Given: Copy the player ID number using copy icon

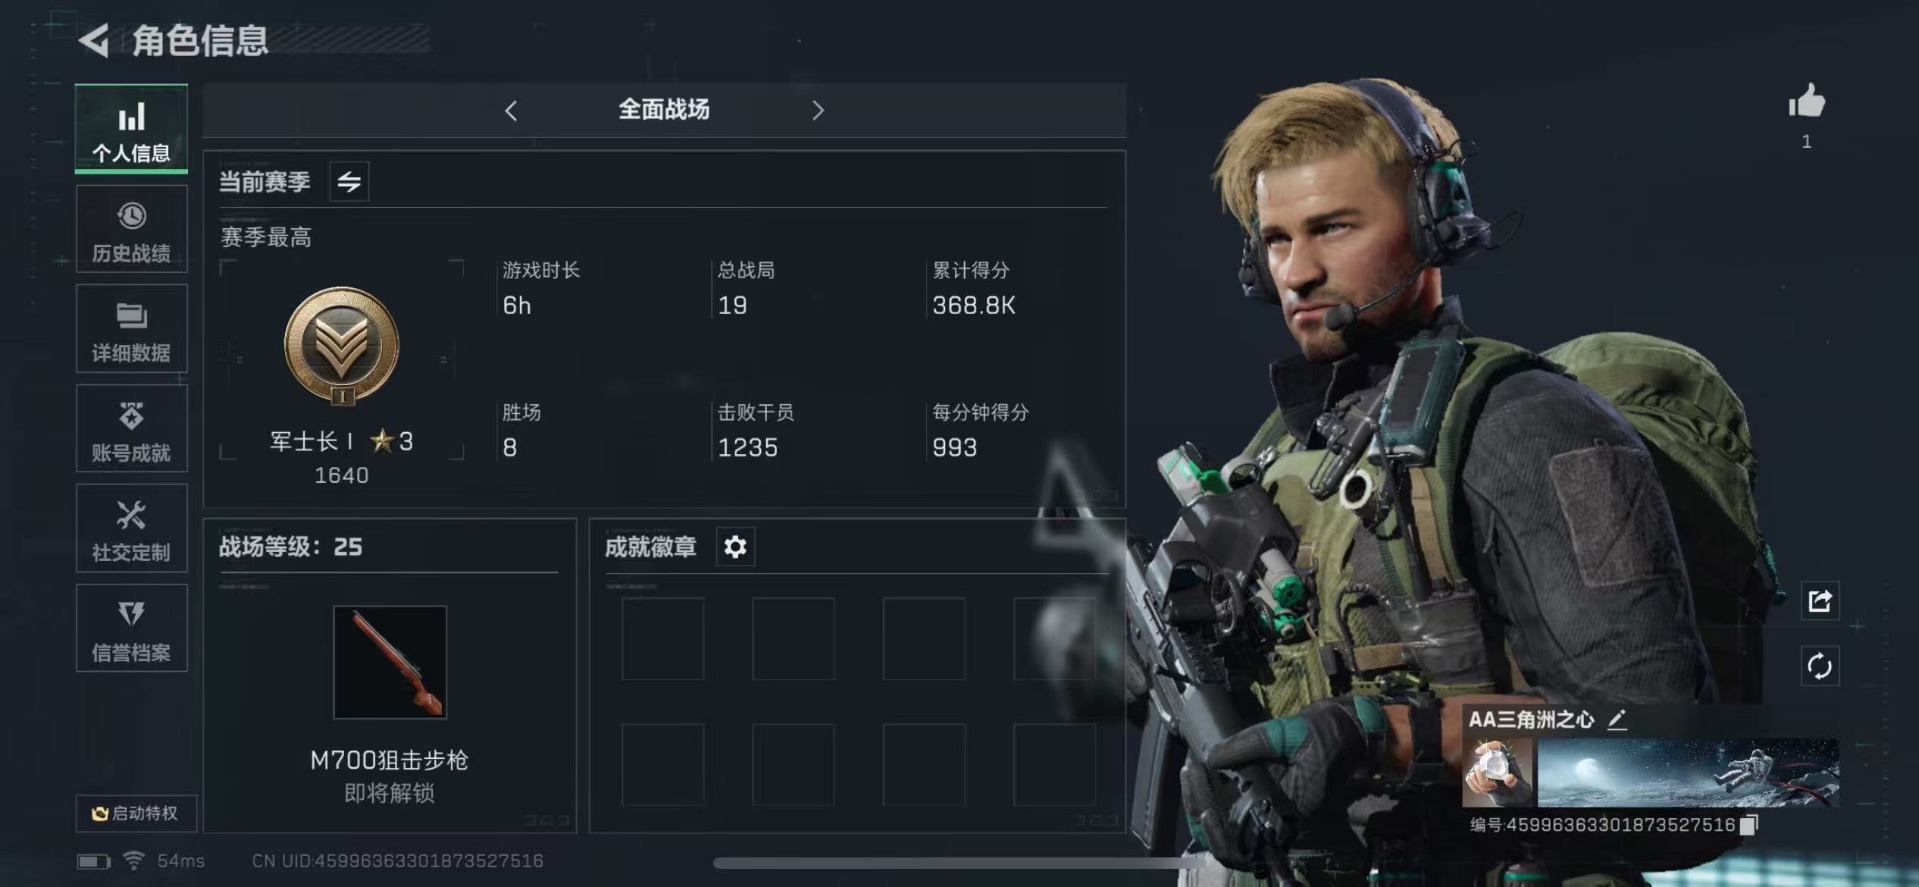Looking at the screenshot, I should point(1748,825).
